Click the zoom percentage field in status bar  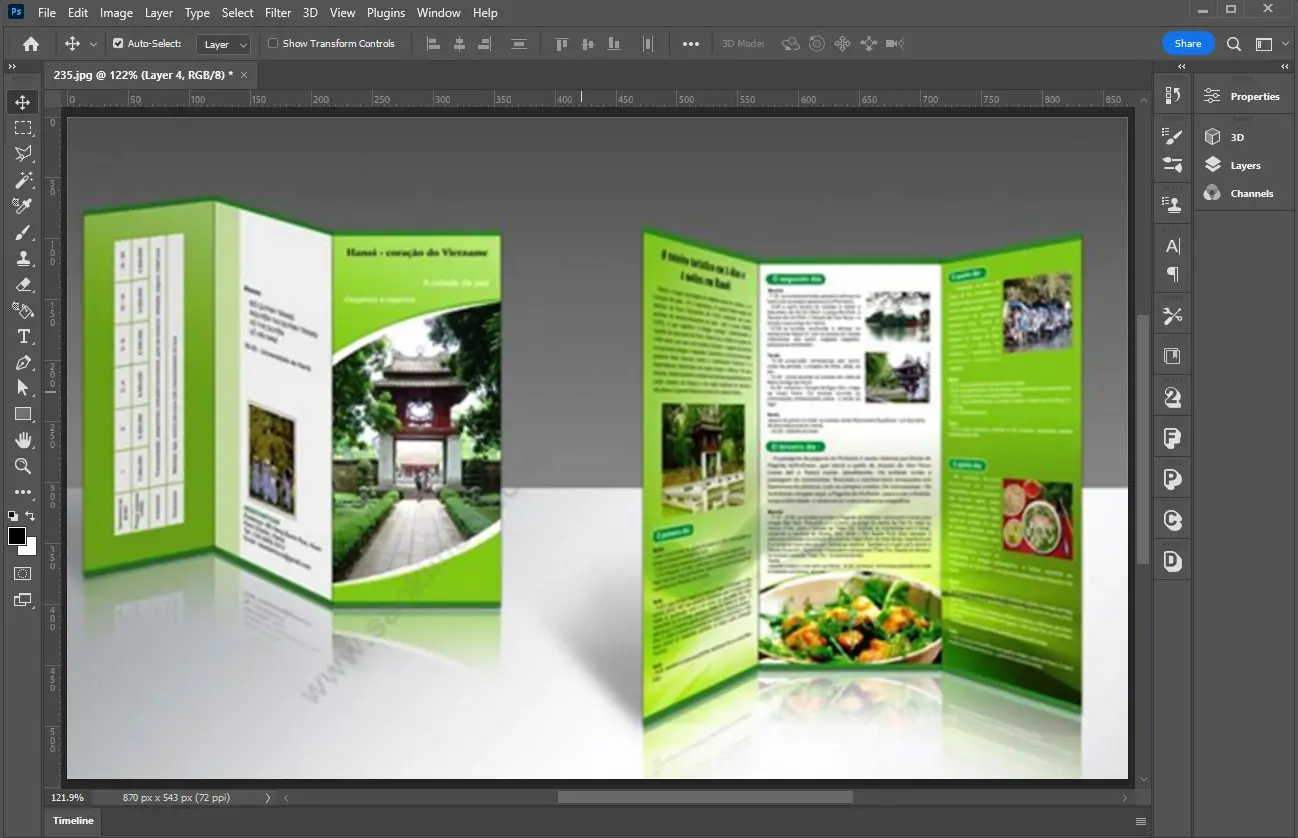click(67, 797)
